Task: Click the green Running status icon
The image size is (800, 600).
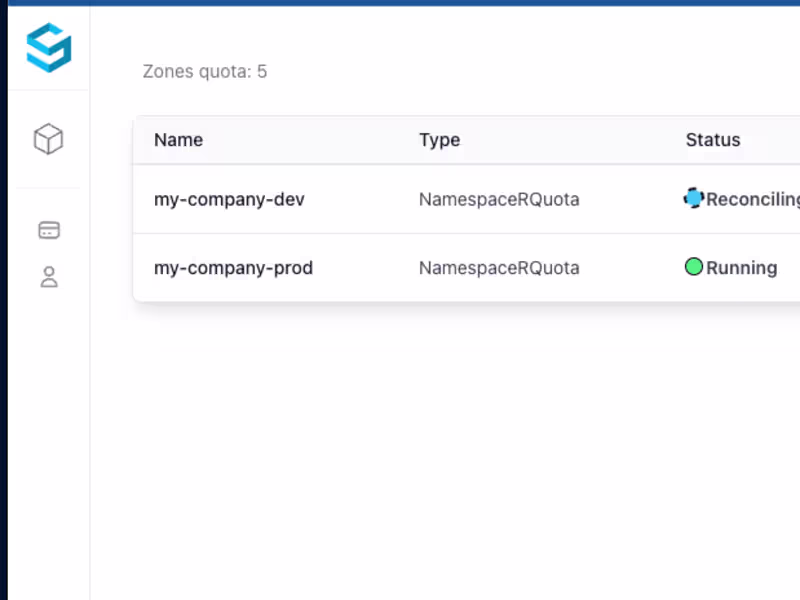Action: 694,267
